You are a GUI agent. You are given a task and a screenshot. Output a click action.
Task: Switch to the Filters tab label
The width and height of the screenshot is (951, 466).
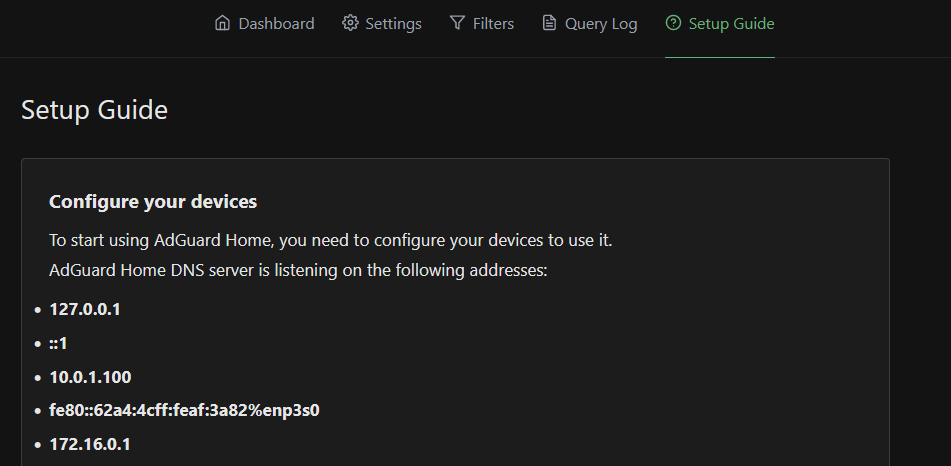click(493, 23)
